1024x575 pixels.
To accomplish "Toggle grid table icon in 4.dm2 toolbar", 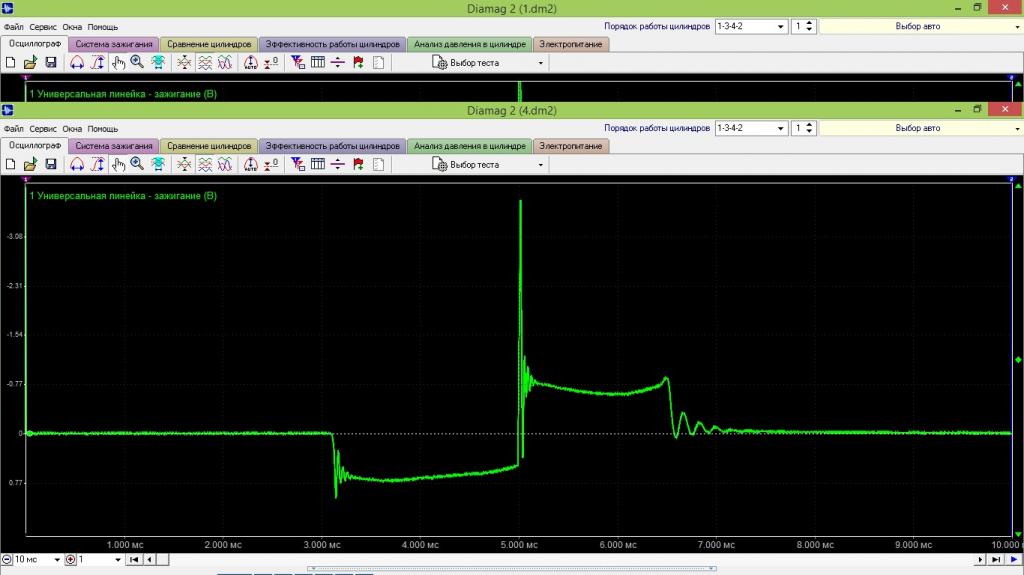I will coord(318,165).
